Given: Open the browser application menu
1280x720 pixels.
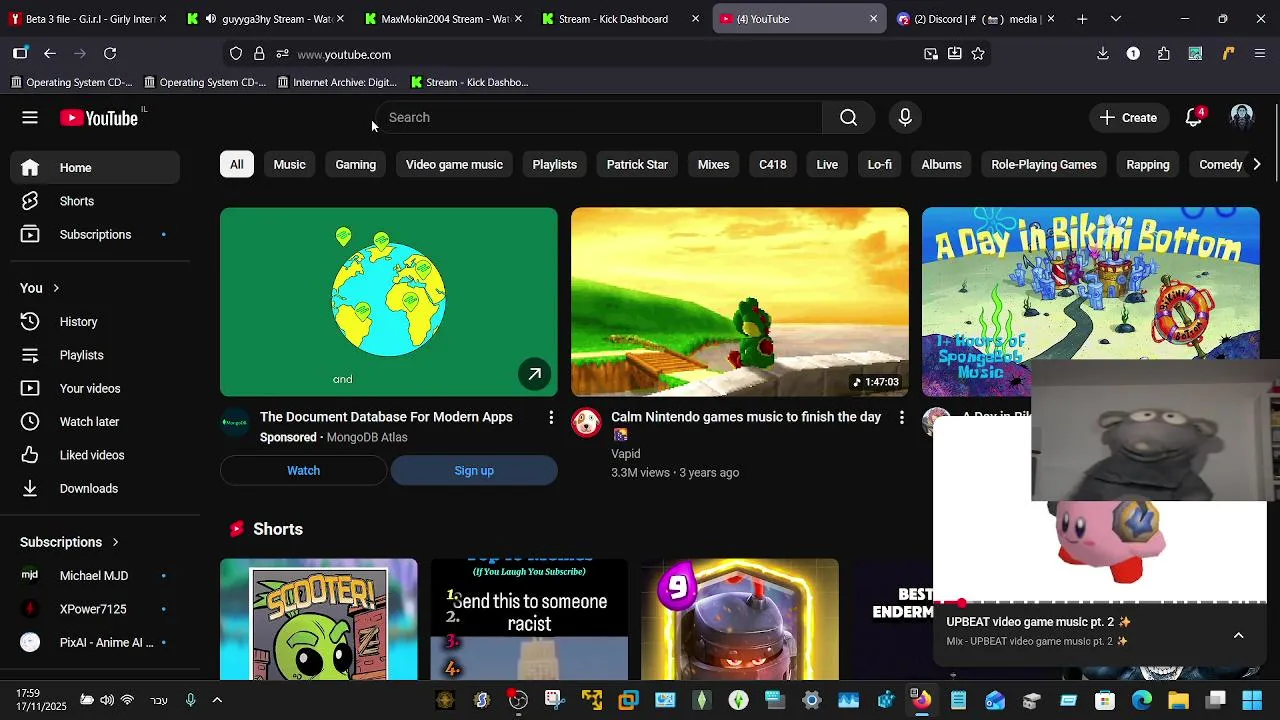Looking at the screenshot, I should click(1260, 54).
